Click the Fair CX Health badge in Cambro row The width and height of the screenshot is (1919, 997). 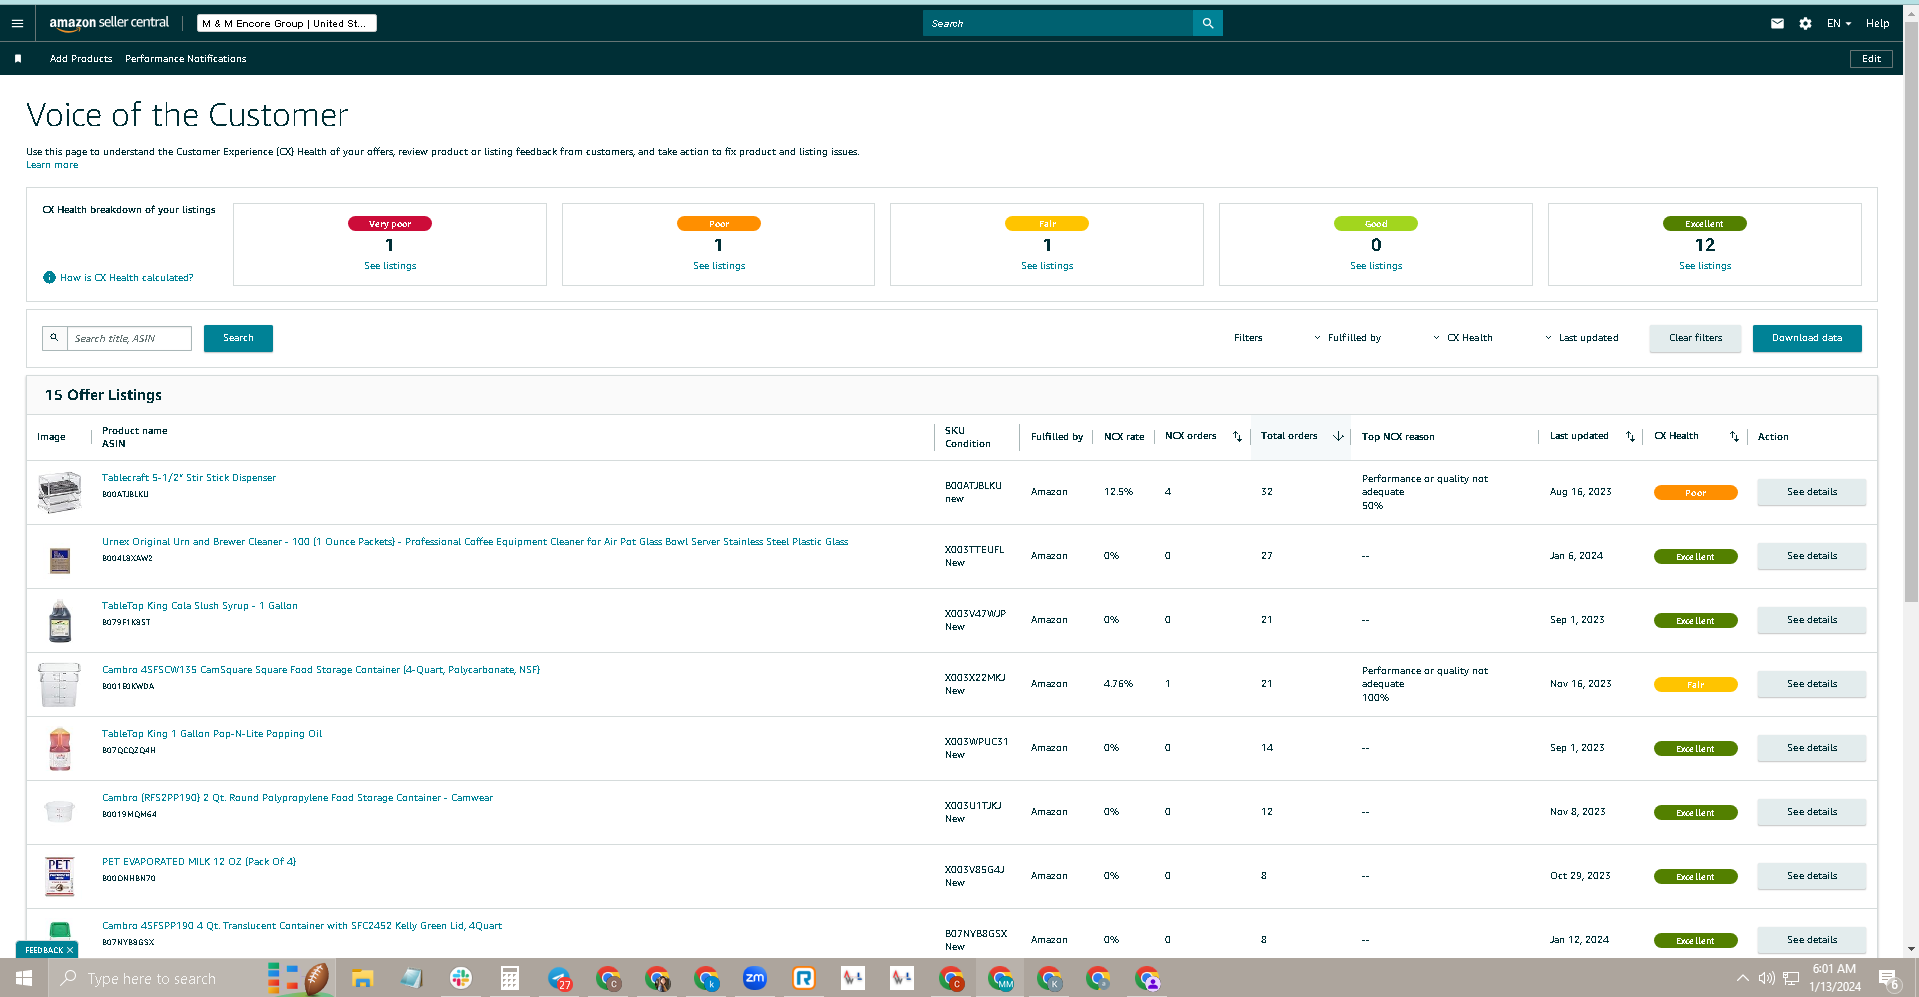point(1695,684)
